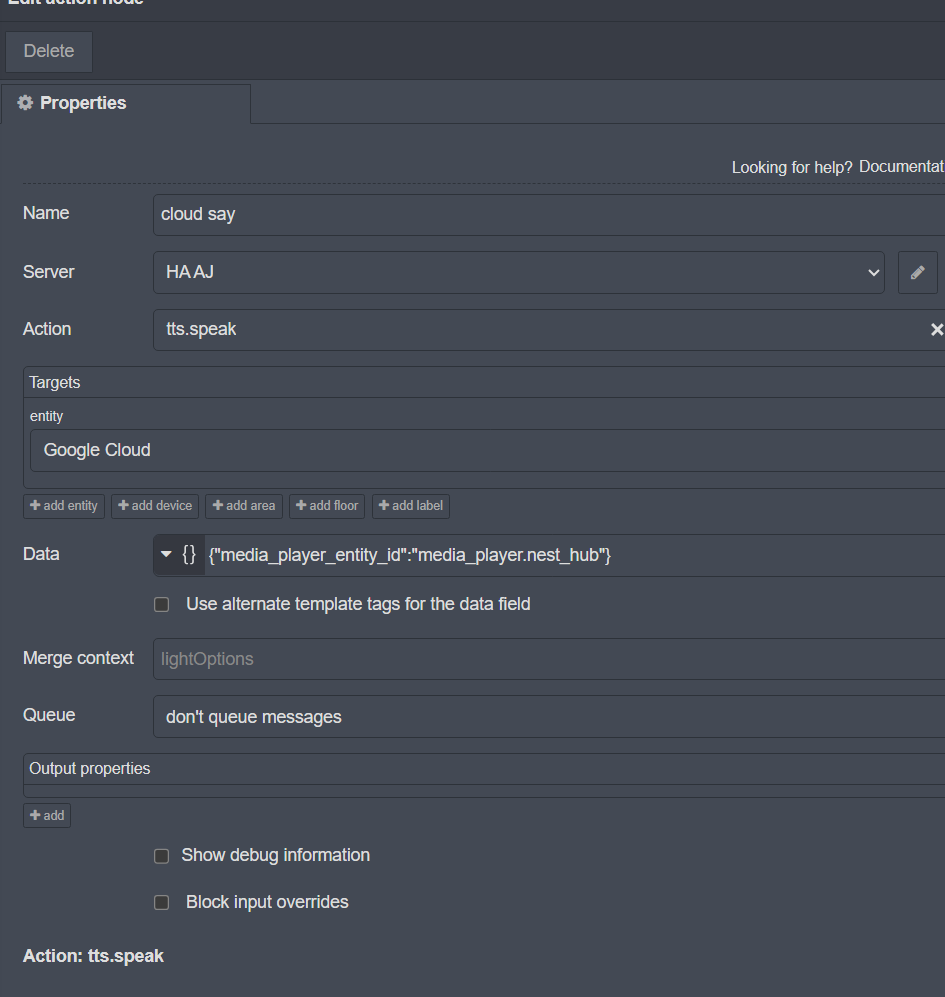Toggle Show debug information checkbox
The height and width of the screenshot is (997, 945).
161,856
